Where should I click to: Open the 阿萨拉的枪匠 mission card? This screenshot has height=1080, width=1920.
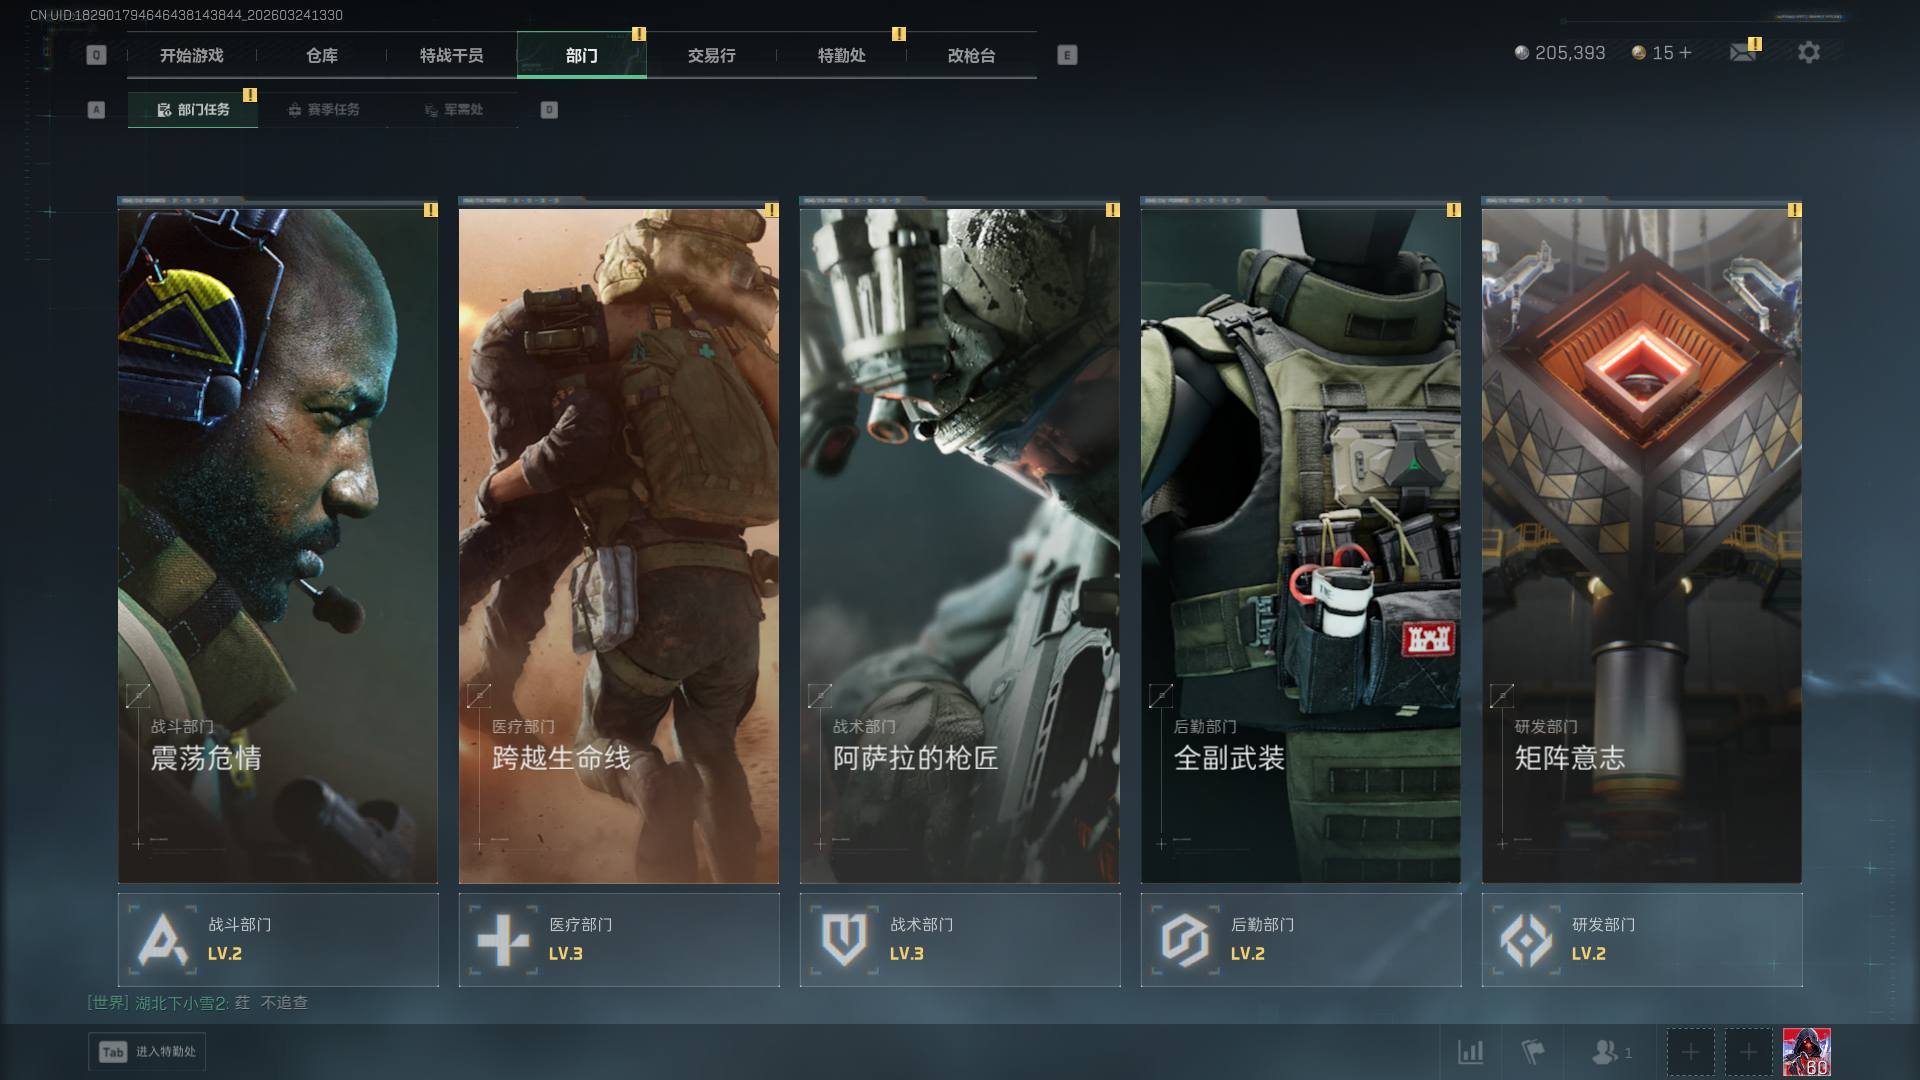[959, 545]
